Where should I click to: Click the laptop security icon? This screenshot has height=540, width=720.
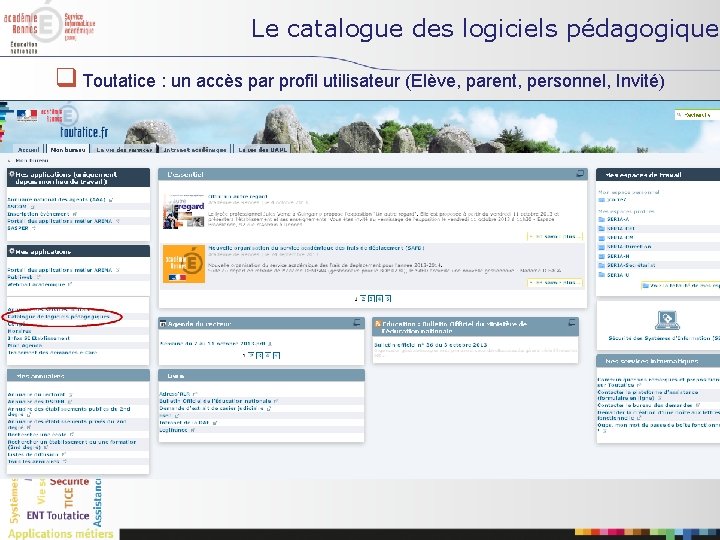(667, 321)
